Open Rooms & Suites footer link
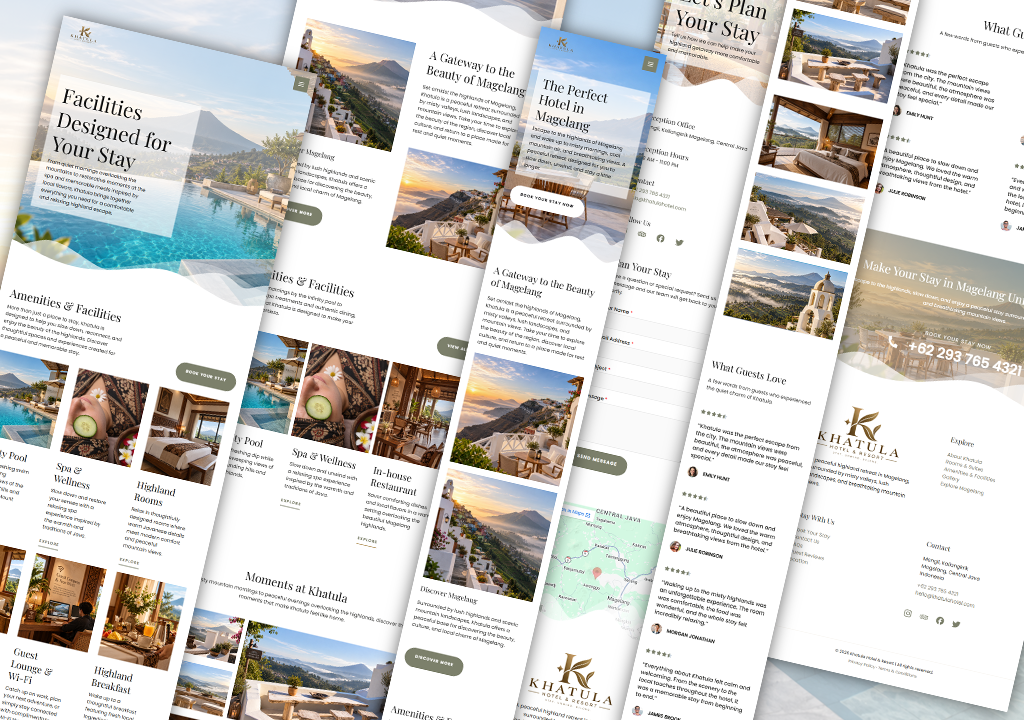 tap(964, 466)
